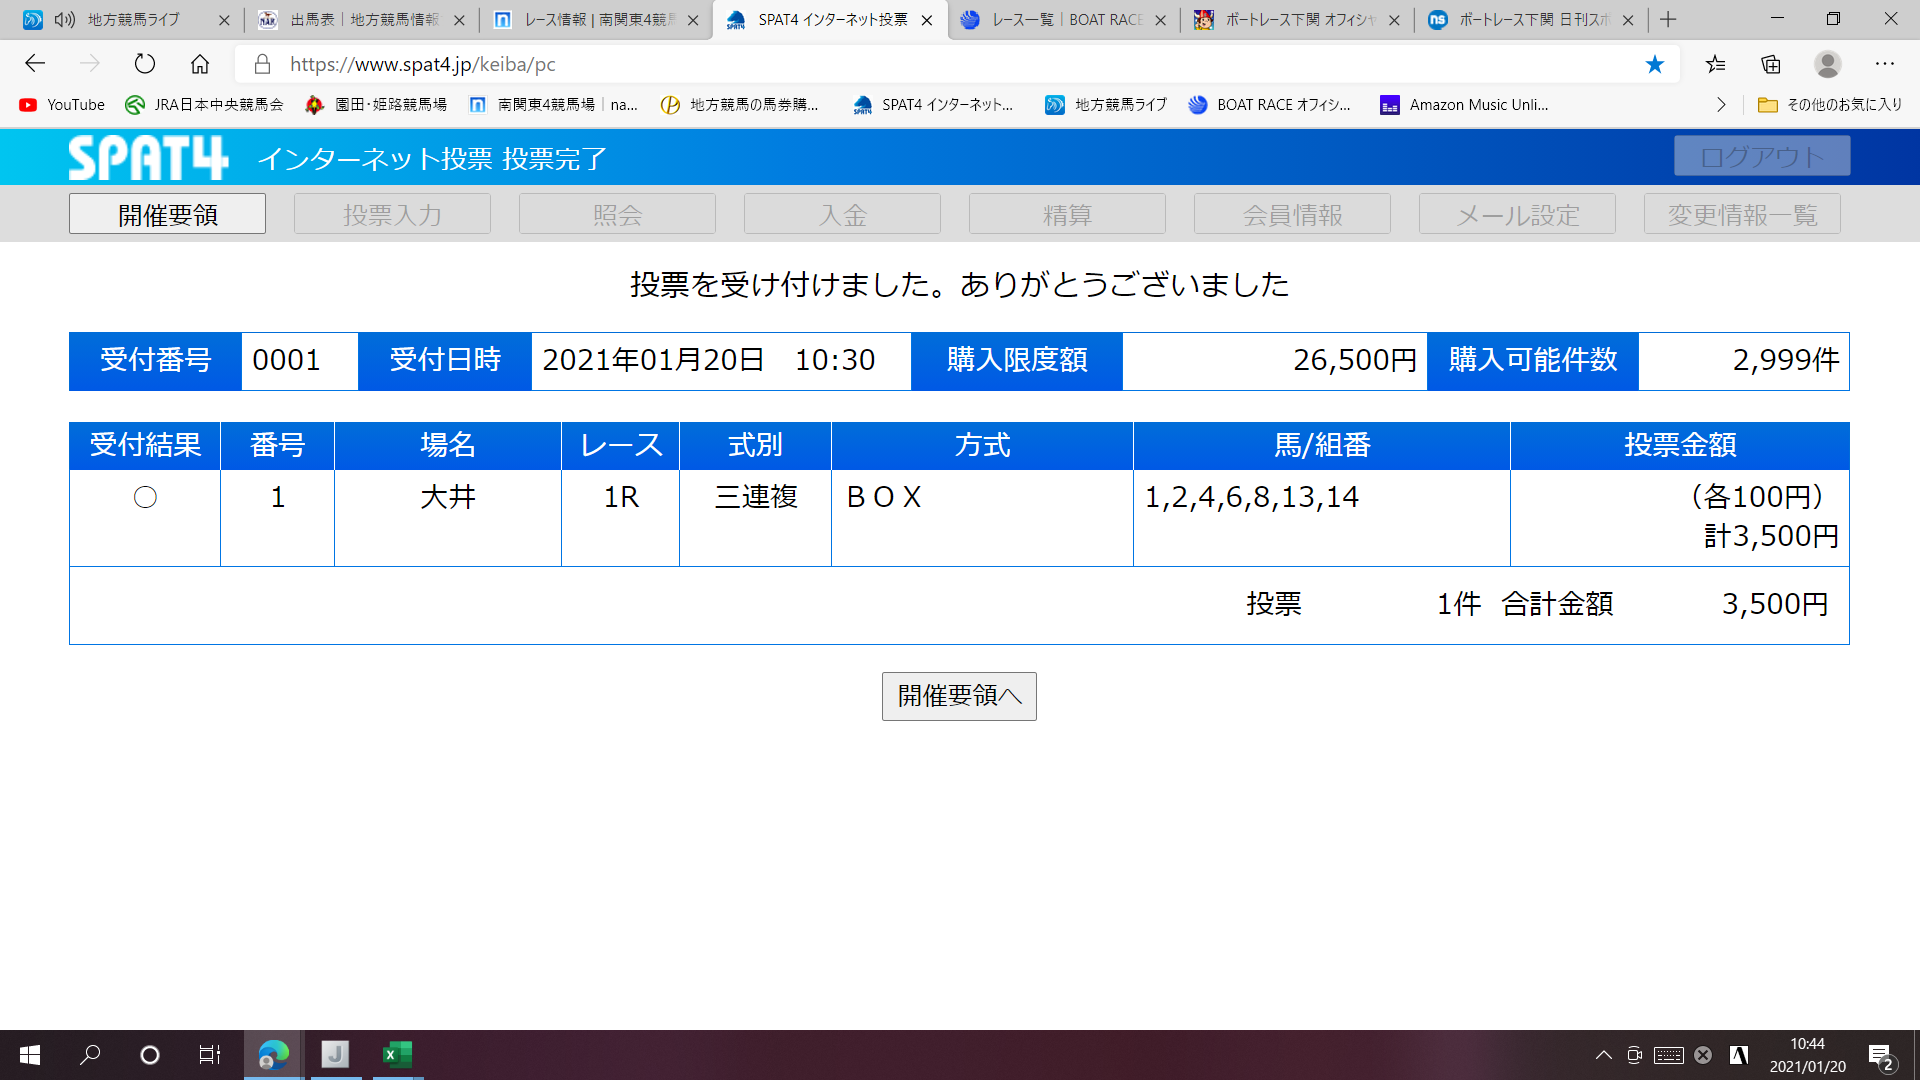Open その他のお気に入り folder
1920x1080 pixels.
tap(1830, 104)
